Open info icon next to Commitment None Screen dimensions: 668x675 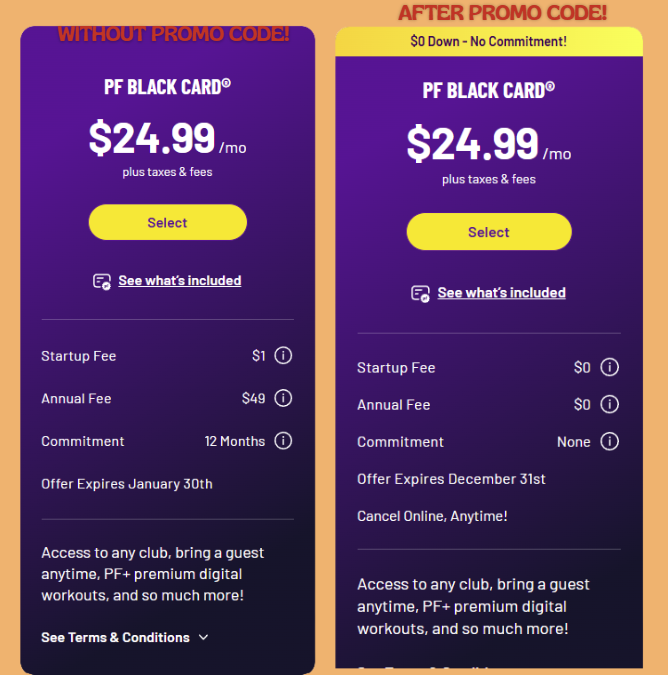tap(610, 441)
